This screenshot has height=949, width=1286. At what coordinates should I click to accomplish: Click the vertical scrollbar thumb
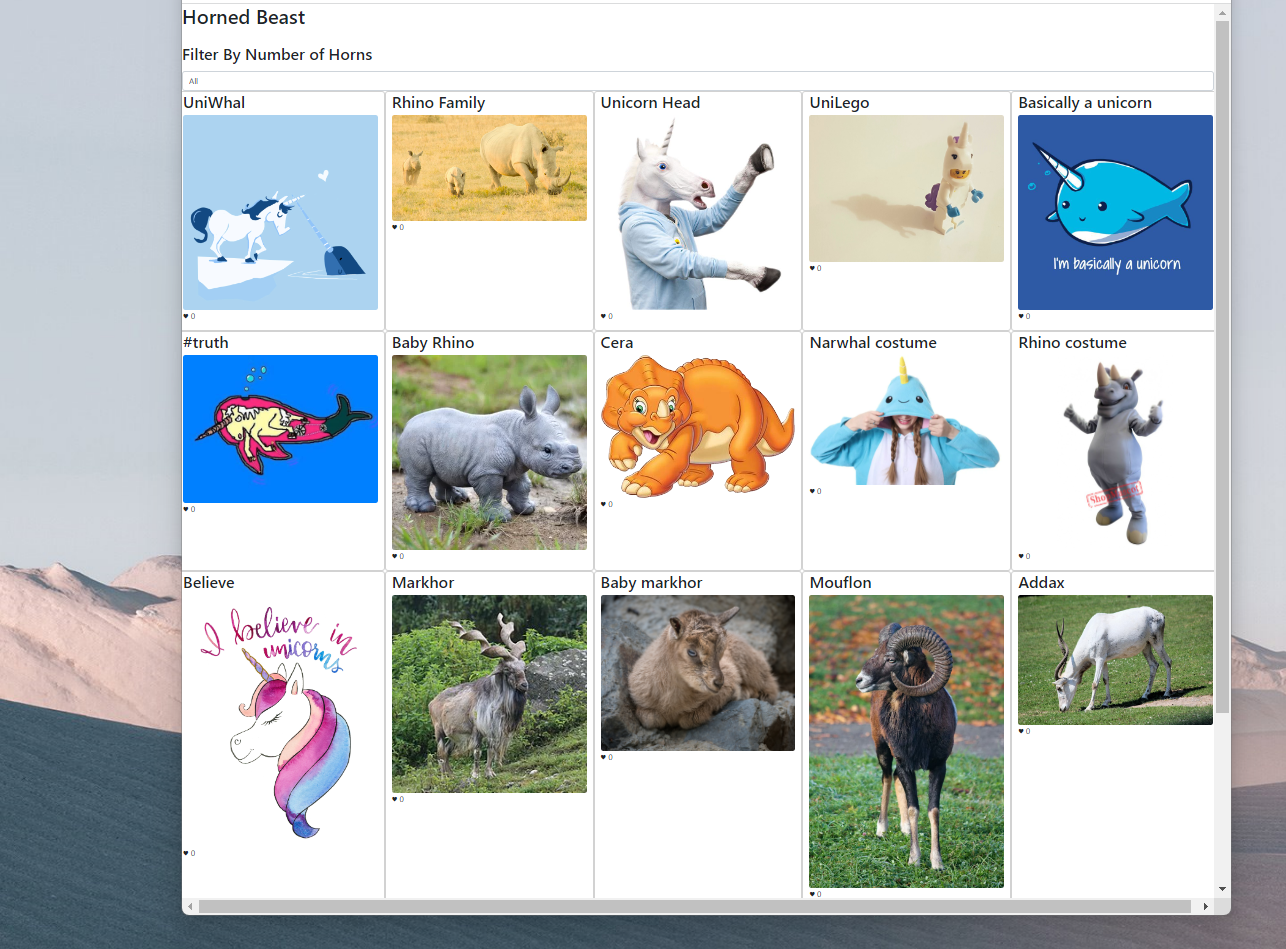click(x=1222, y=366)
